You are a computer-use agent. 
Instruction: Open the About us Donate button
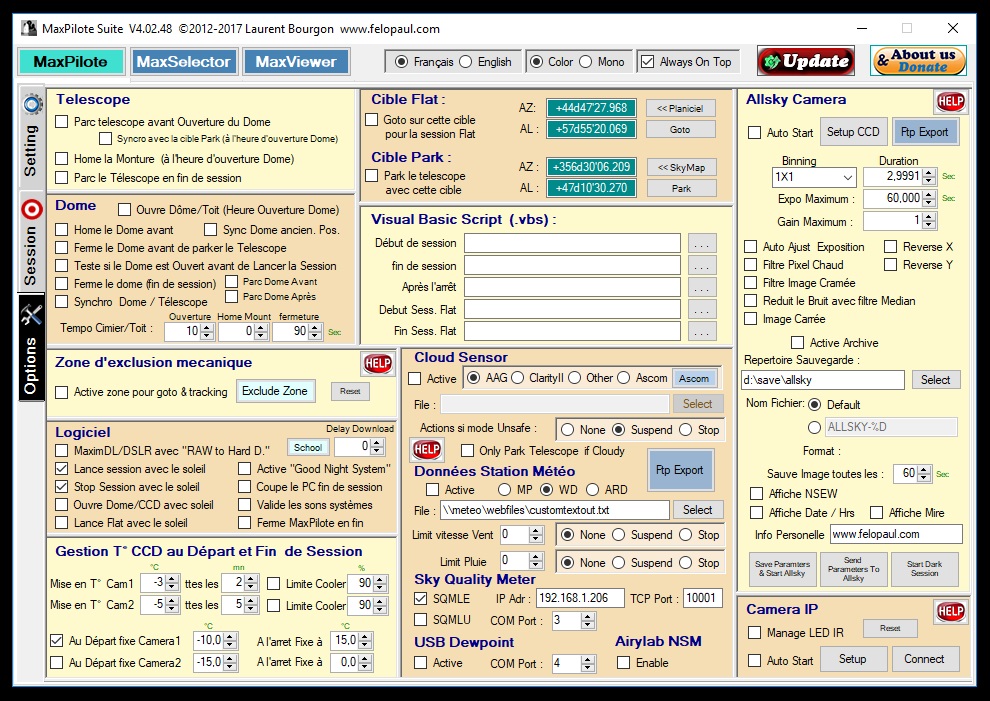[x=918, y=61]
